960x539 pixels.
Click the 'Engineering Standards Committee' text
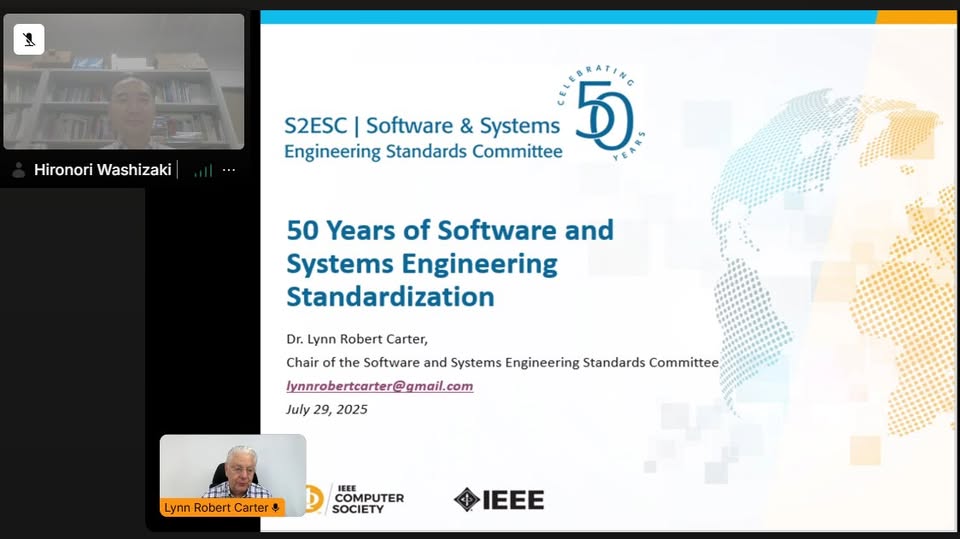(x=423, y=151)
